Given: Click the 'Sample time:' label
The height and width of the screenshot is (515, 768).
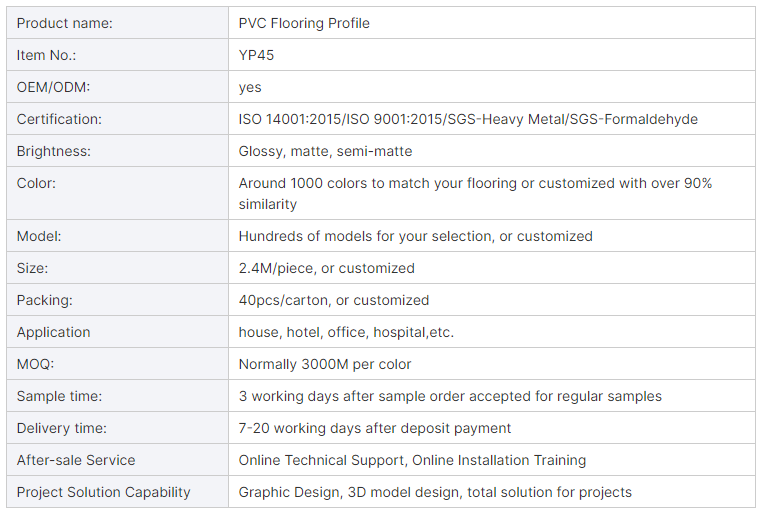Looking at the screenshot, I should 59,396.
